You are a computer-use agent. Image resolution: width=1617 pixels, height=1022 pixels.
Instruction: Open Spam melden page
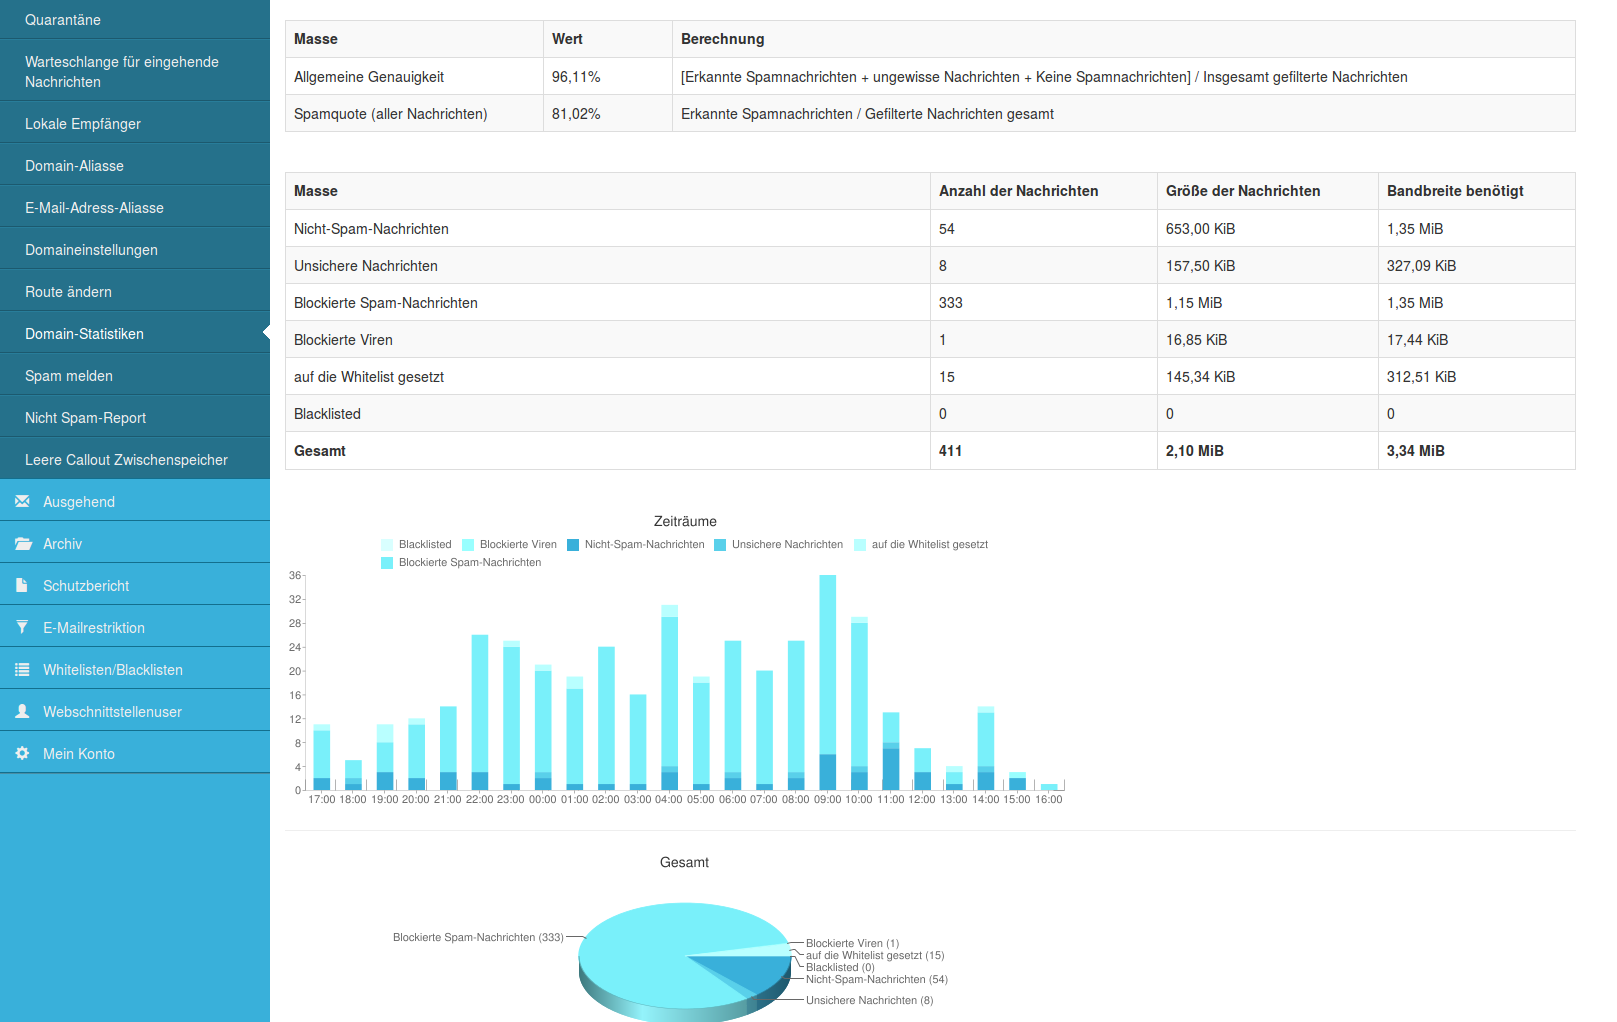click(x=69, y=376)
